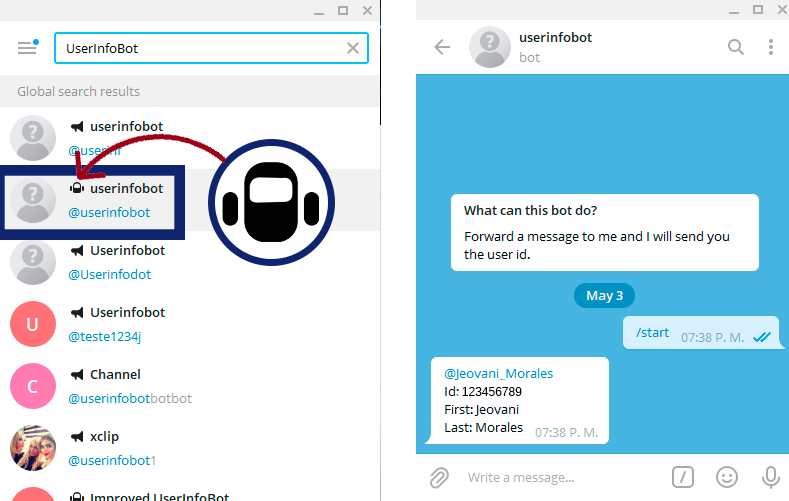Viewport: 789px width, 501px height.
Task: Open the @Userinfodot channel result
Action: (x=190, y=262)
